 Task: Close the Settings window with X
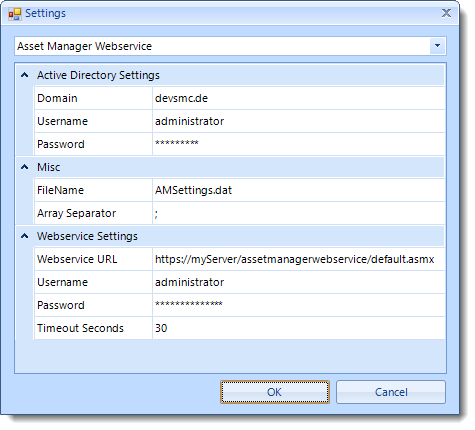[446, 13]
